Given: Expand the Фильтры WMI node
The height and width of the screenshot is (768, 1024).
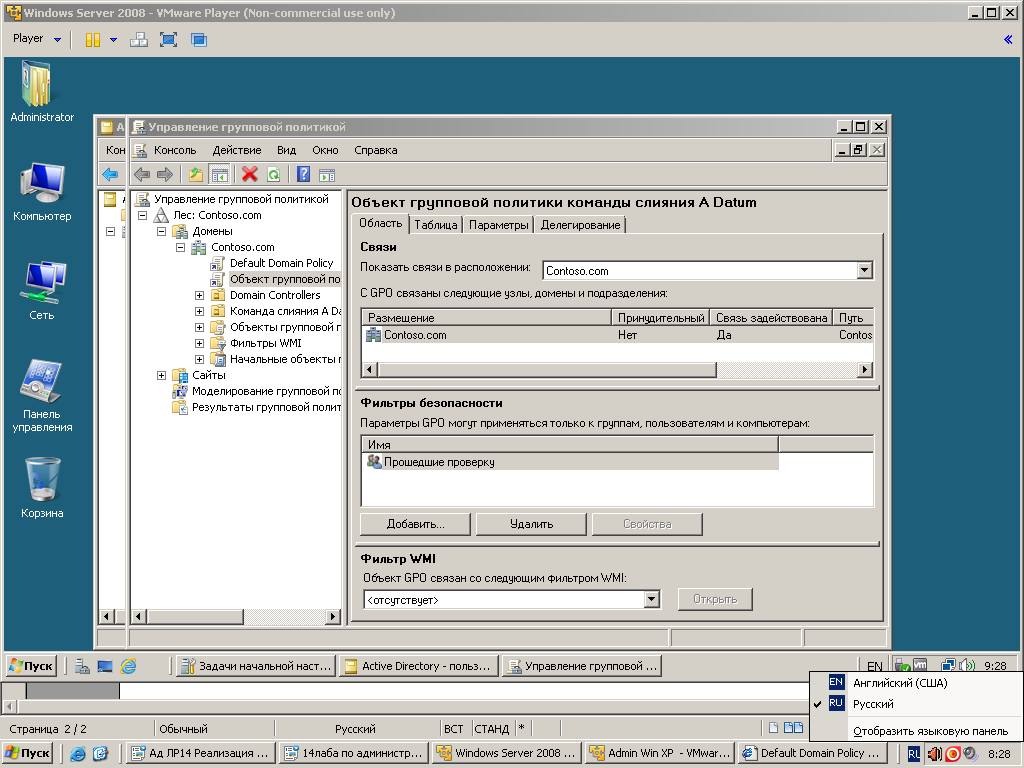Looking at the screenshot, I should 200,343.
